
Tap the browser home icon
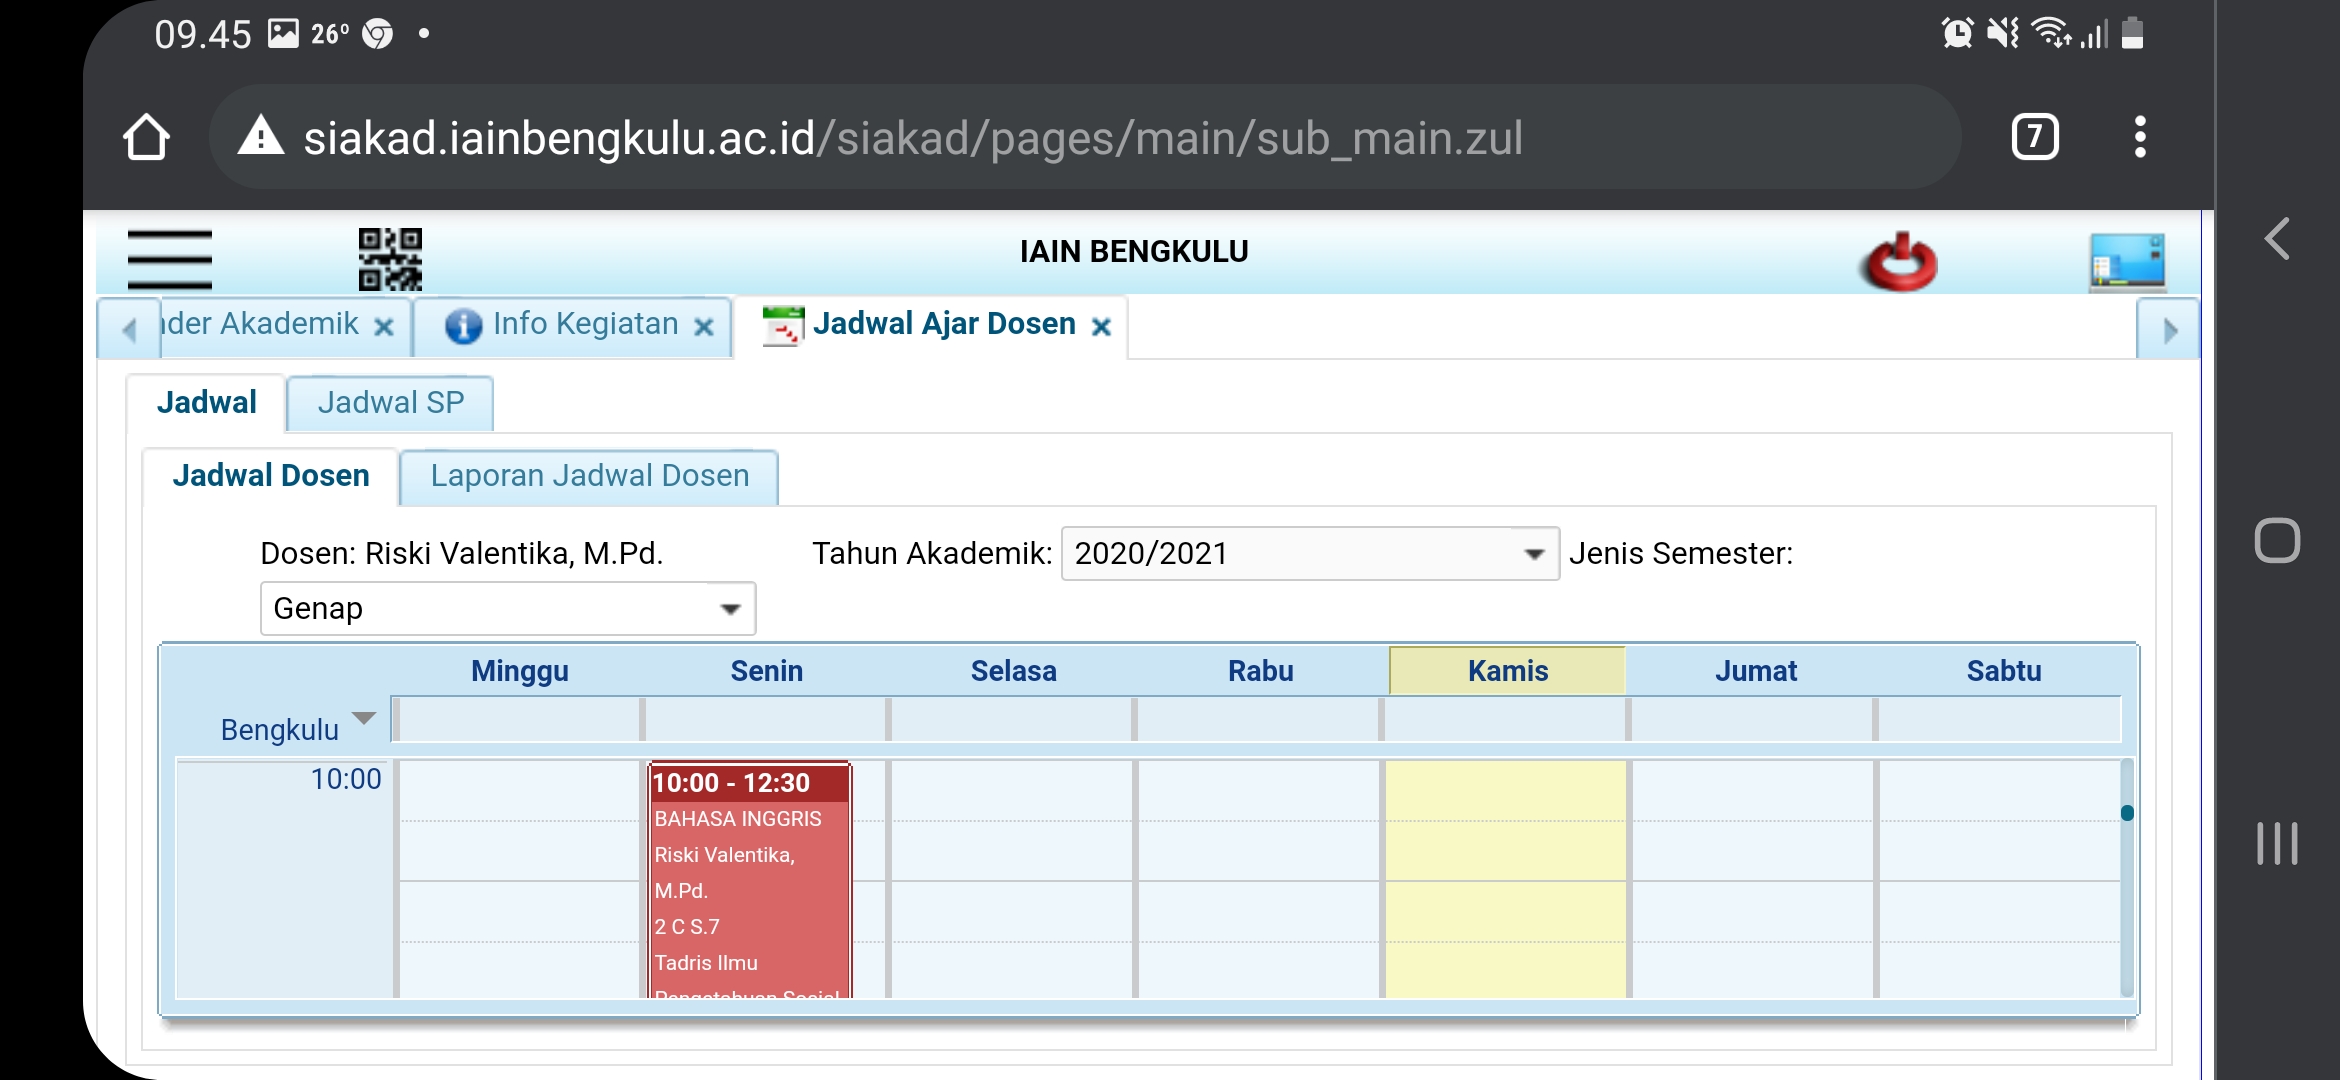pos(146,137)
